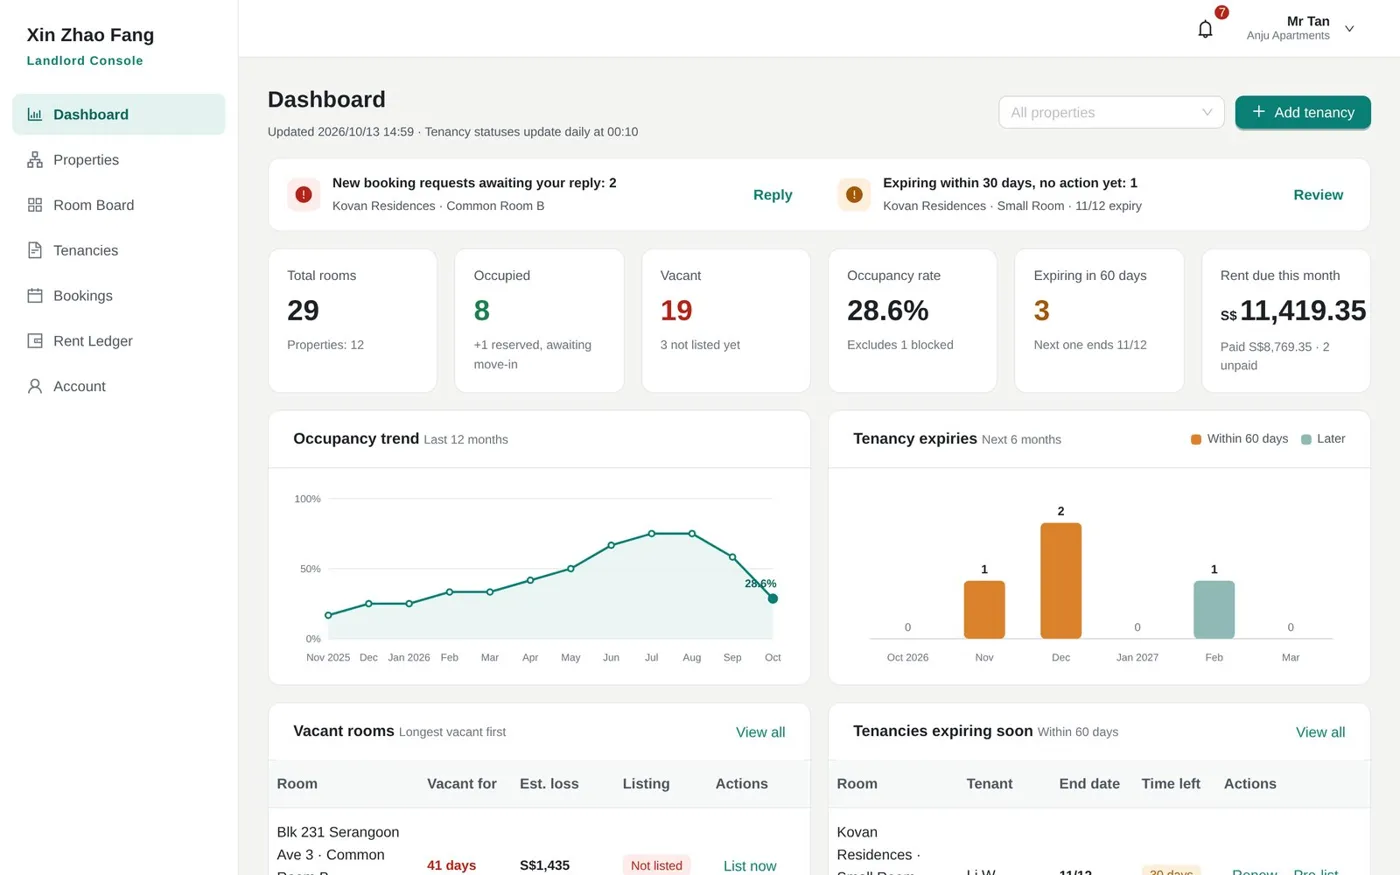
Task: Click the Rent Ledger wallet icon
Action: pyautogui.click(x=35, y=341)
